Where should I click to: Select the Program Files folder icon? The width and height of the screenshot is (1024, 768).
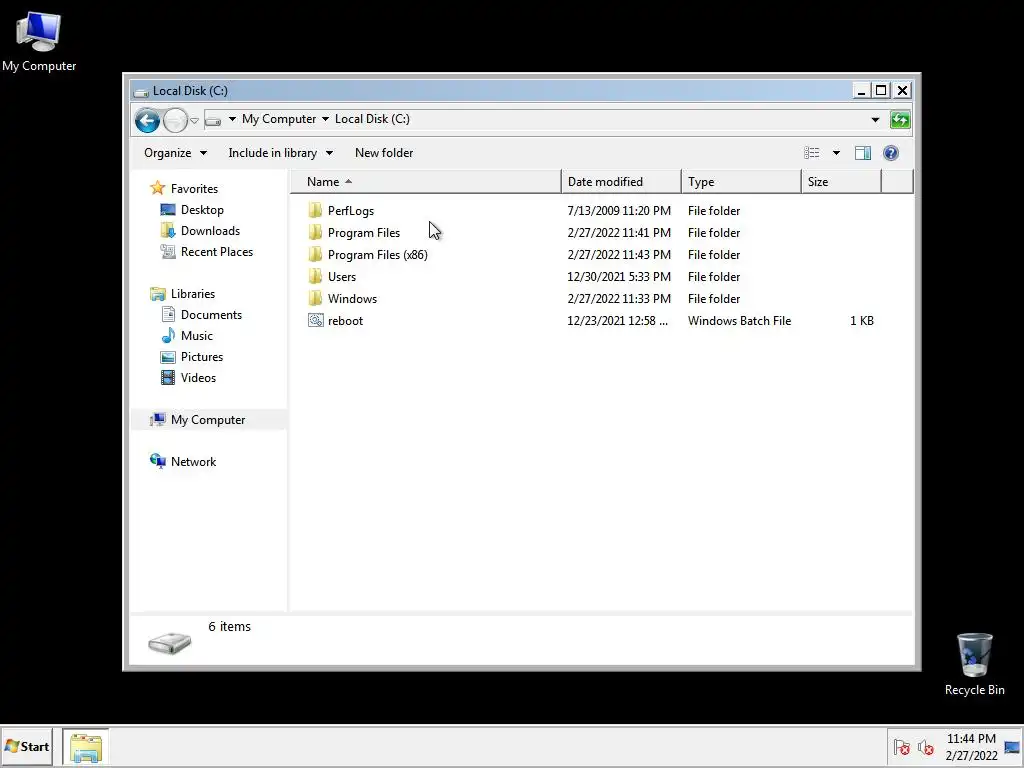point(315,232)
